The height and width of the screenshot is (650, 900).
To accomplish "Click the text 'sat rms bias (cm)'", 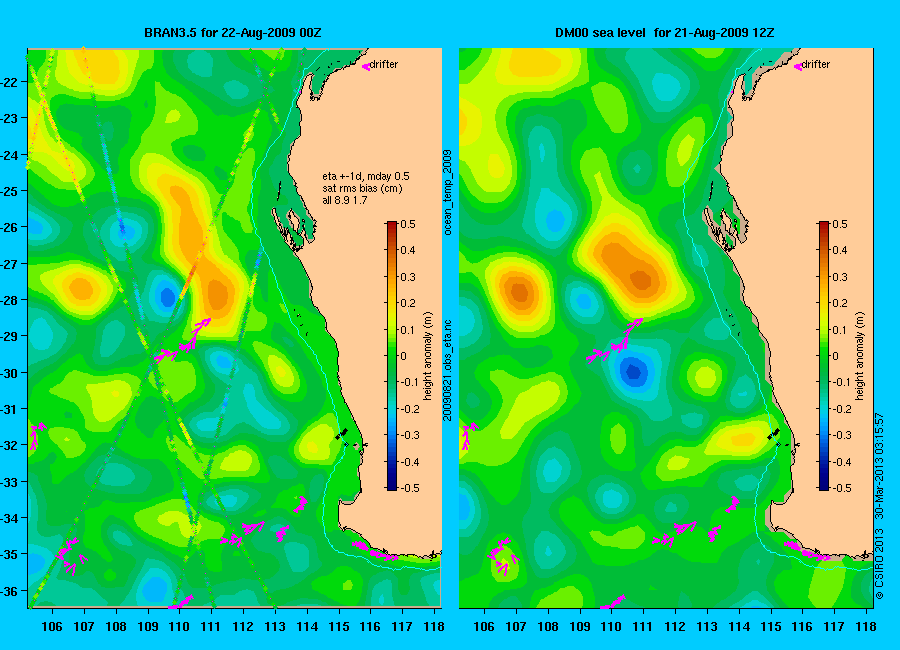I will pyautogui.click(x=362, y=188).
